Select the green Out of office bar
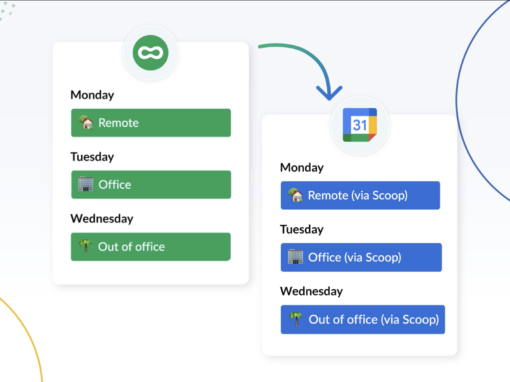Screen dimensions: 510x382 pyautogui.click(x=151, y=247)
